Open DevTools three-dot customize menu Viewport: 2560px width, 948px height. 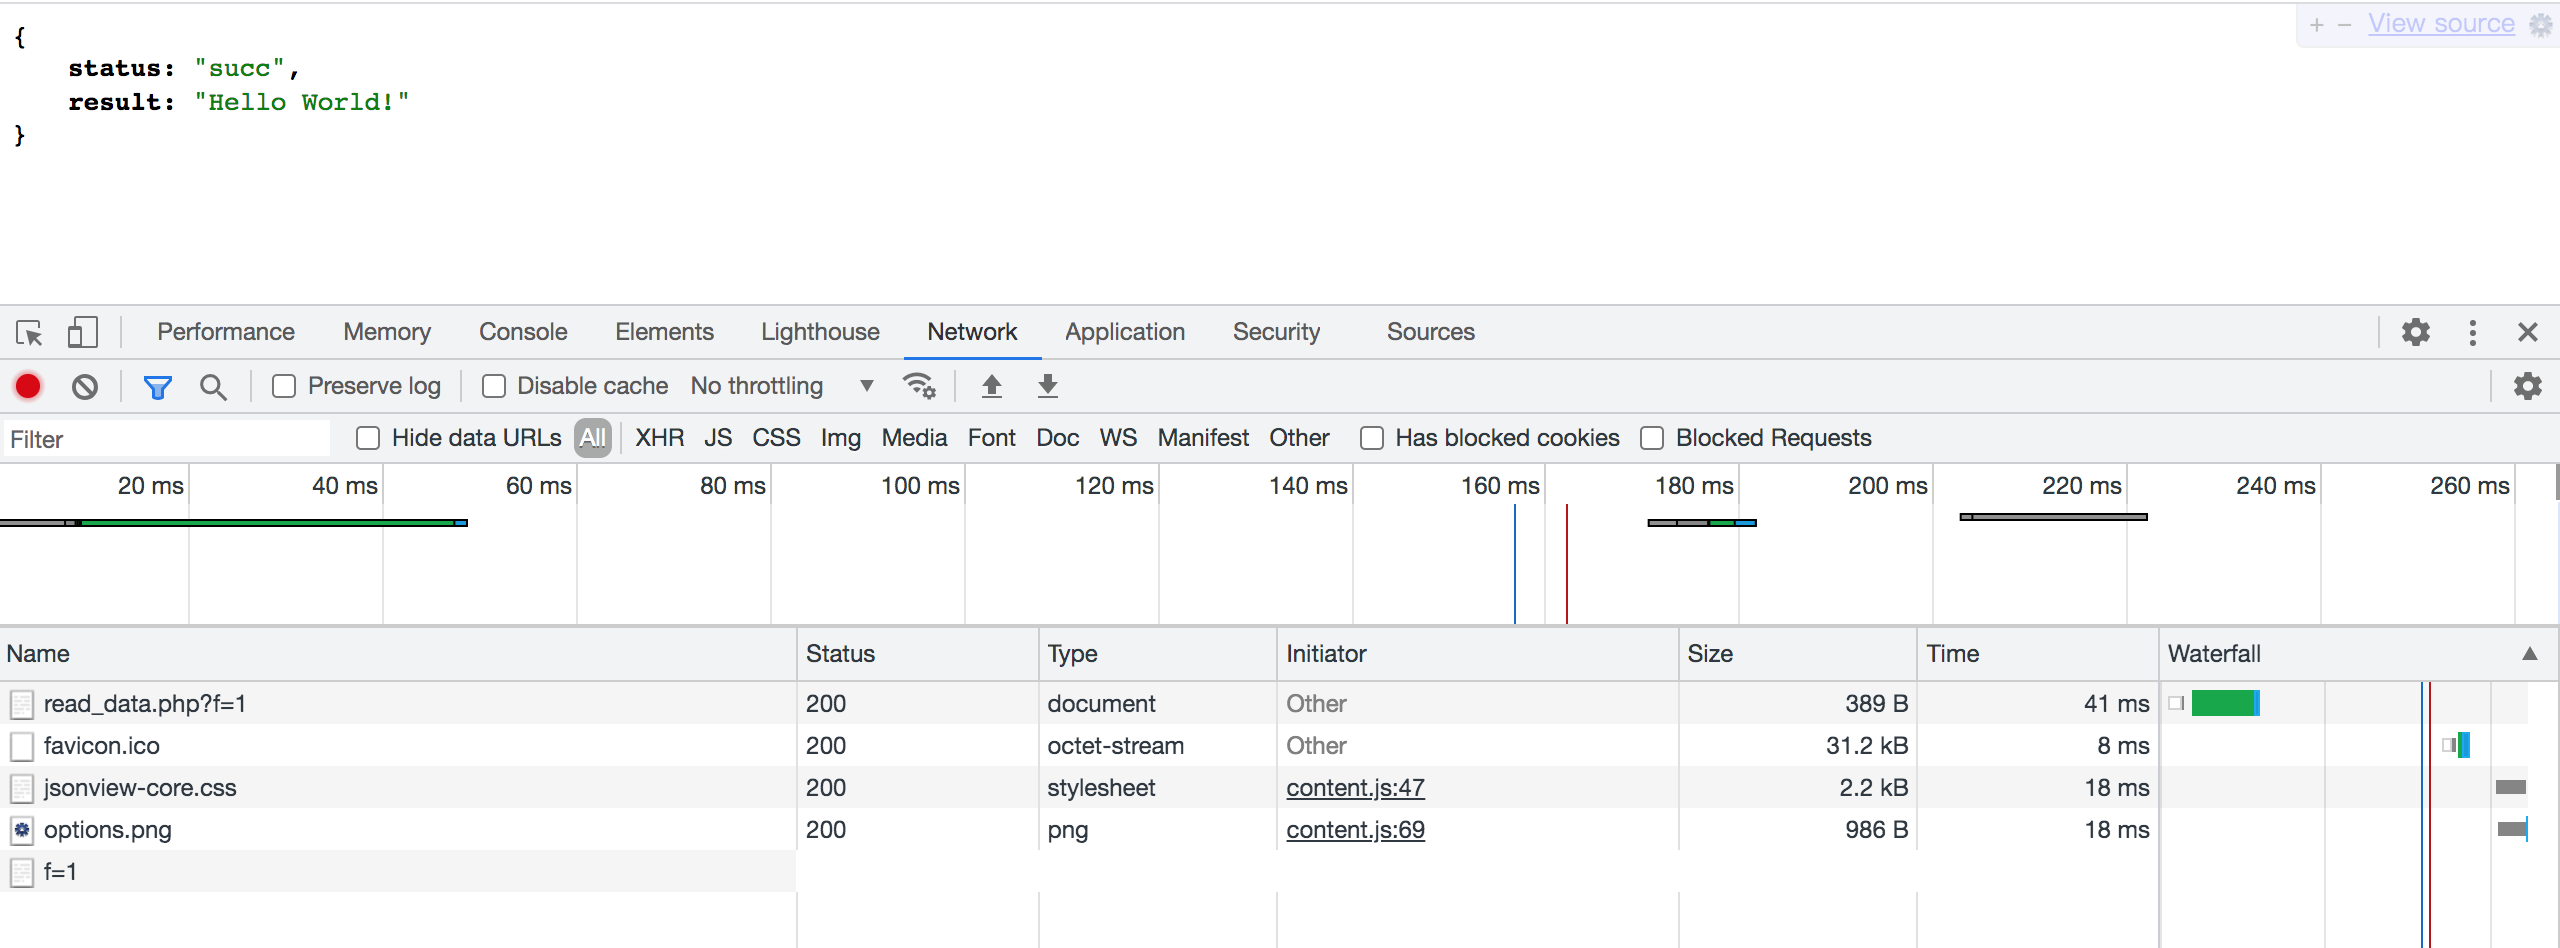(2473, 332)
